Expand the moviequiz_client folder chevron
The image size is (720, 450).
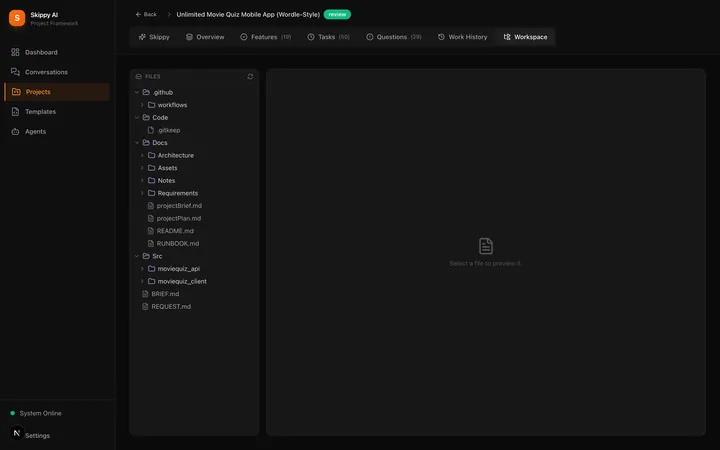(142, 281)
